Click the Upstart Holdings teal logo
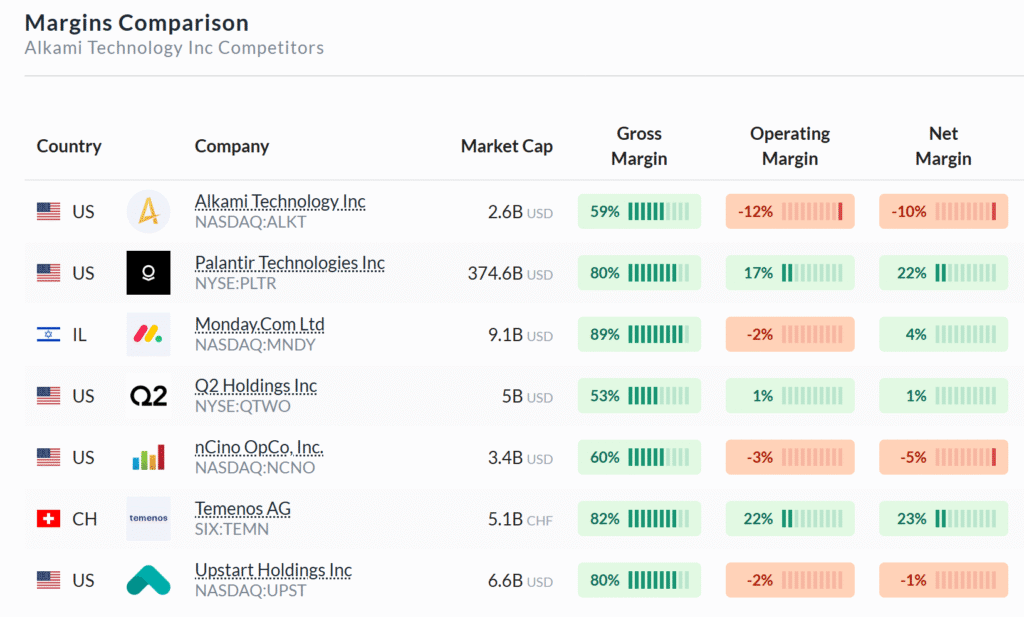This screenshot has height=617, width=1024. 148,580
